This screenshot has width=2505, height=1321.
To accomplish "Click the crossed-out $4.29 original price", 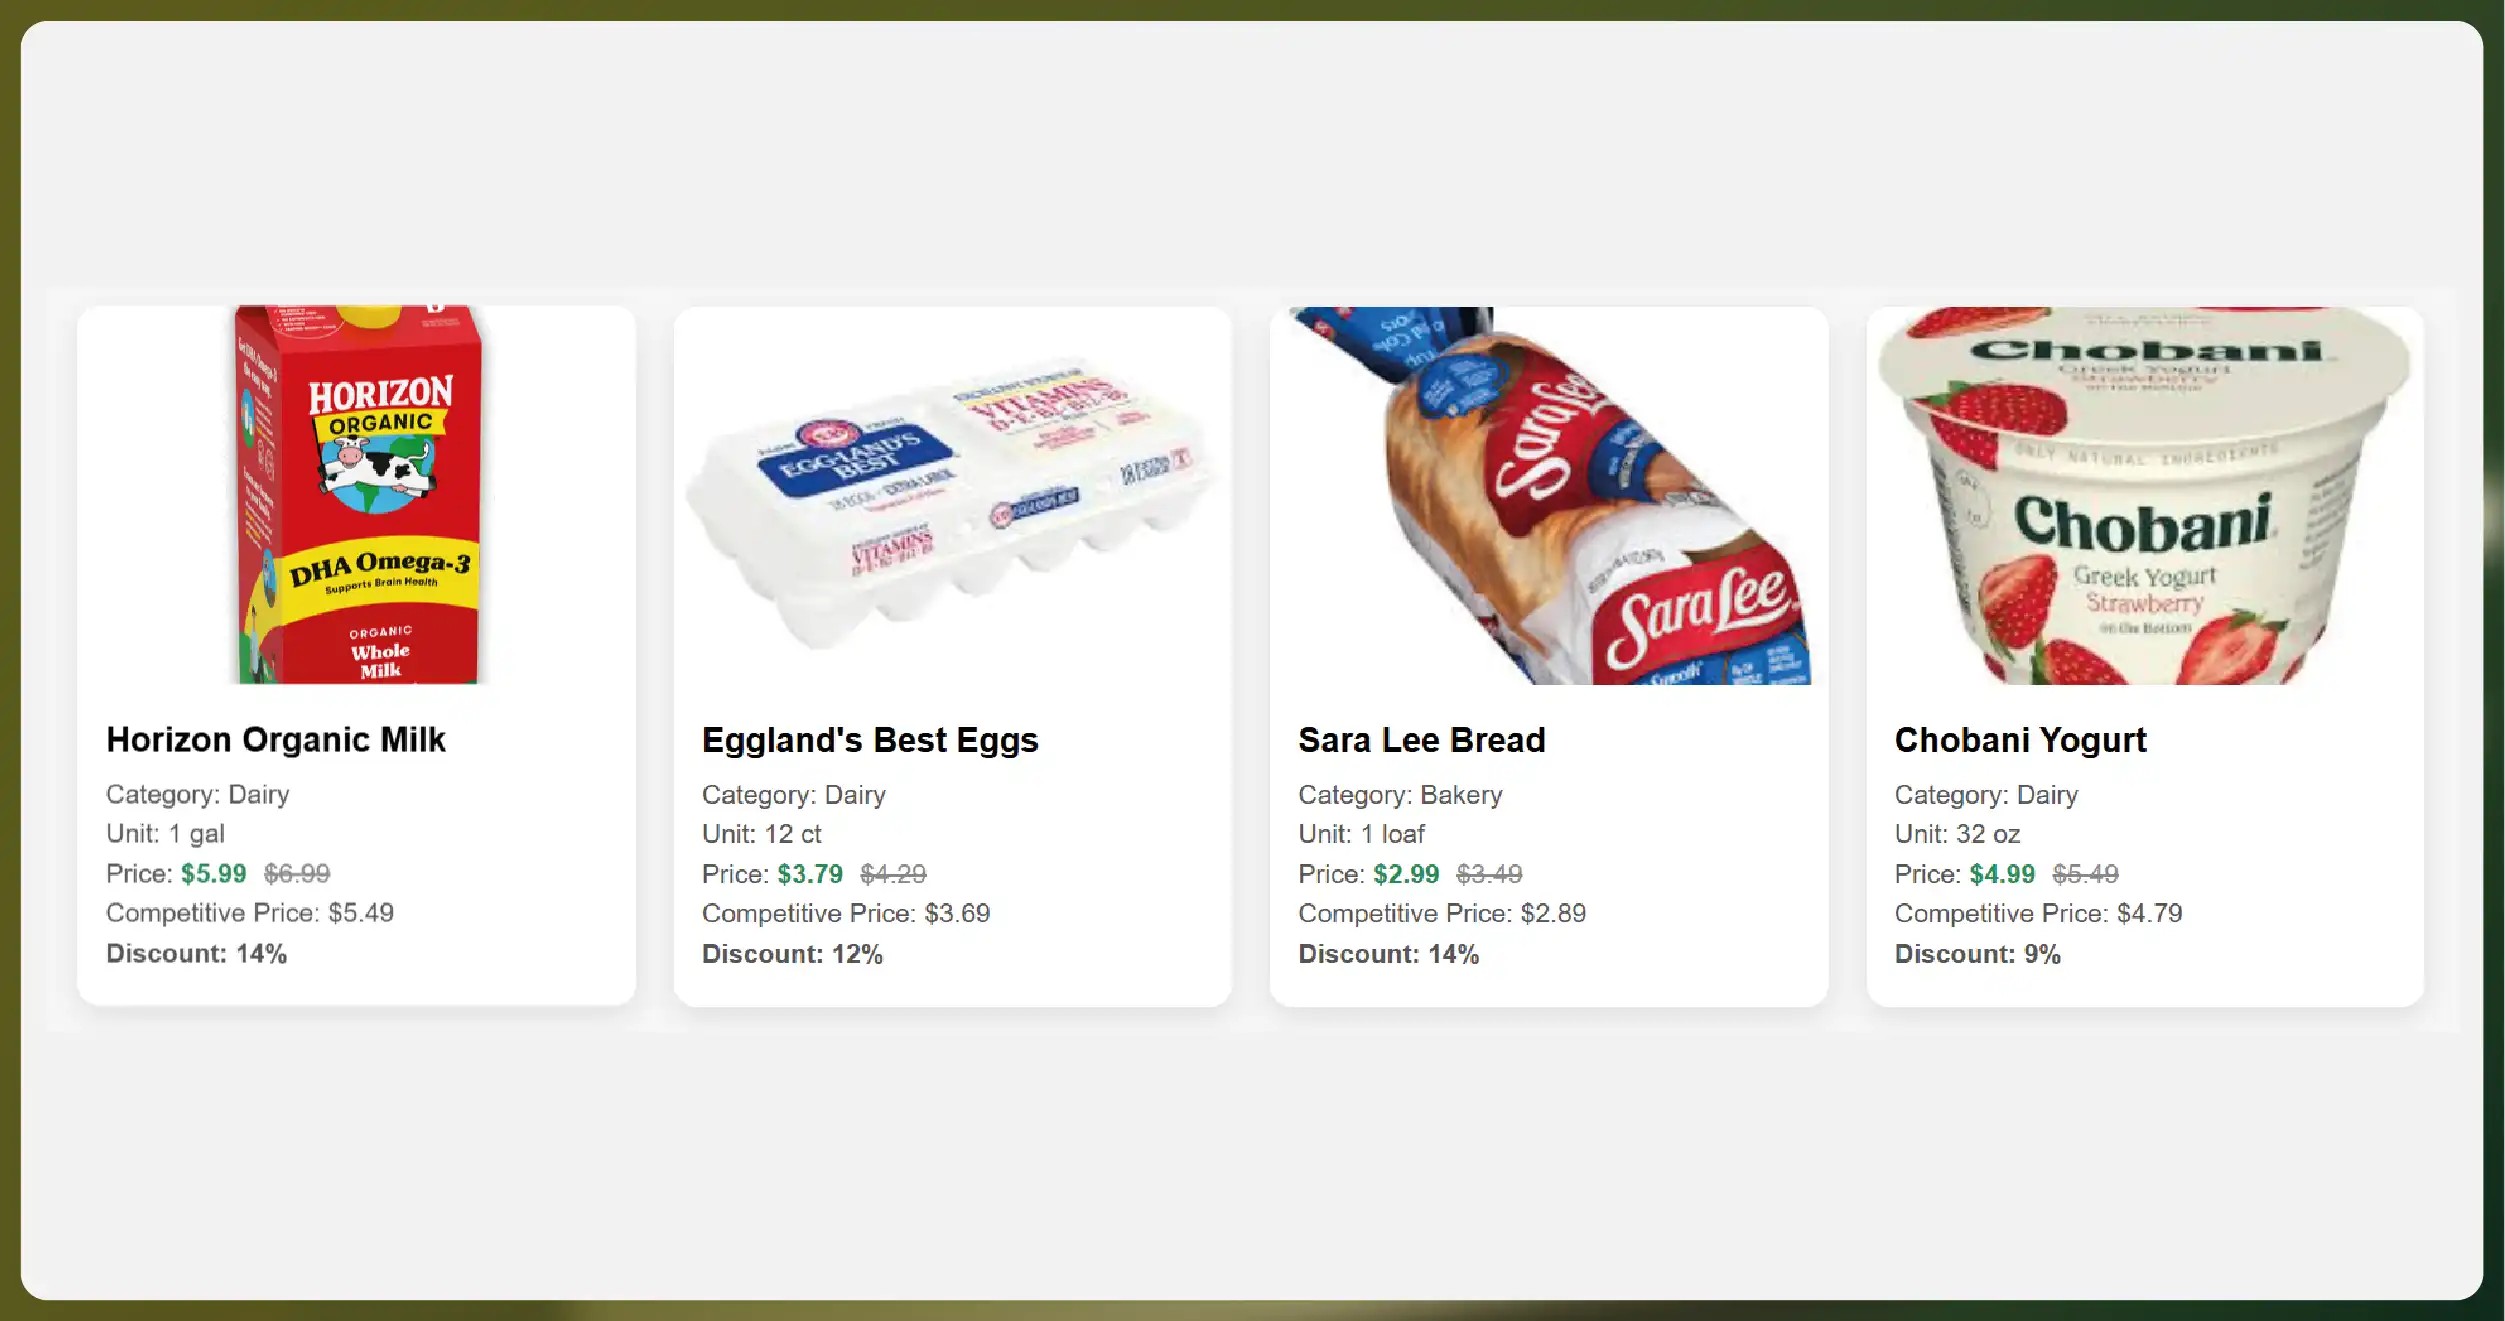I will [x=893, y=874].
